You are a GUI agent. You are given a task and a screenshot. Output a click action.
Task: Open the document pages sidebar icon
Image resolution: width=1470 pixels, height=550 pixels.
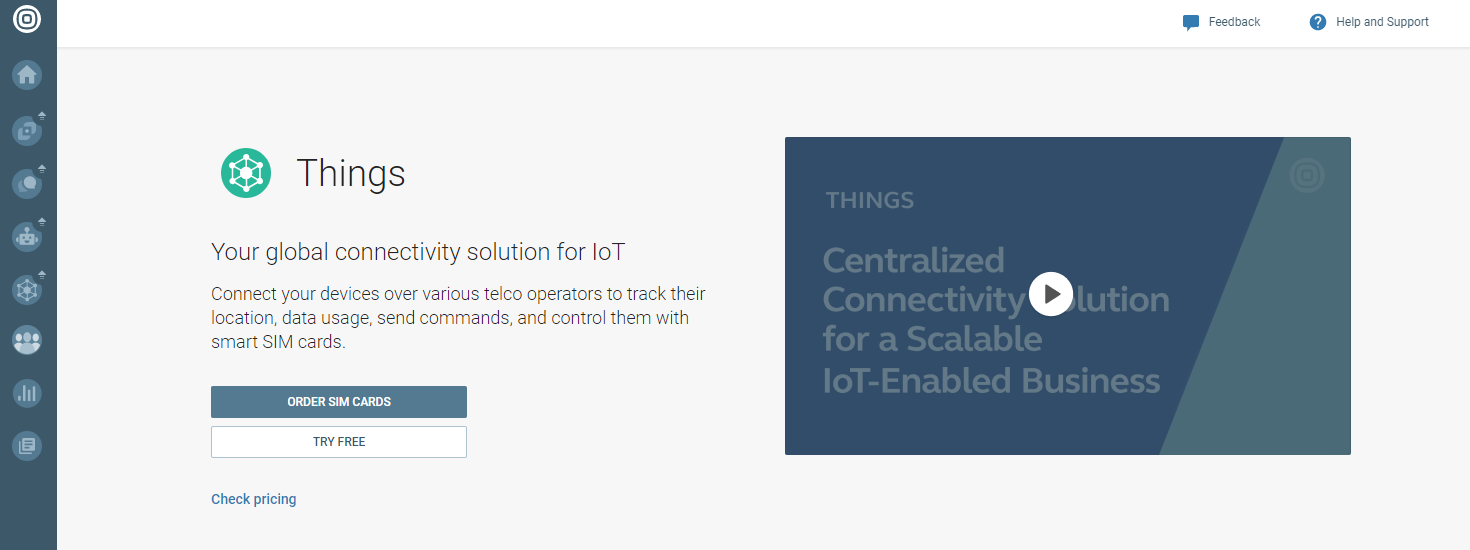tap(27, 446)
